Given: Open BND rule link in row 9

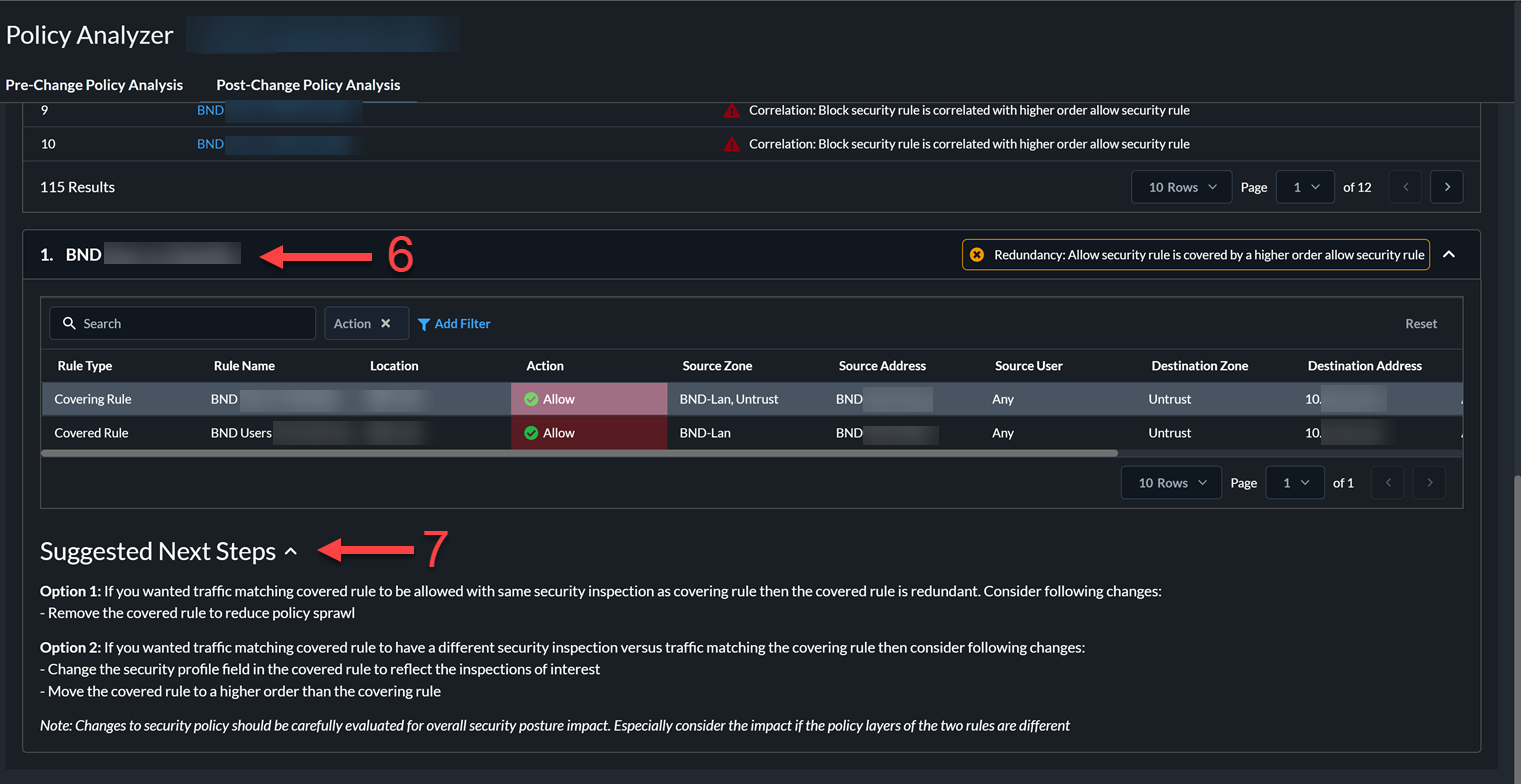Looking at the screenshot, I should click(x=210, y=111).
